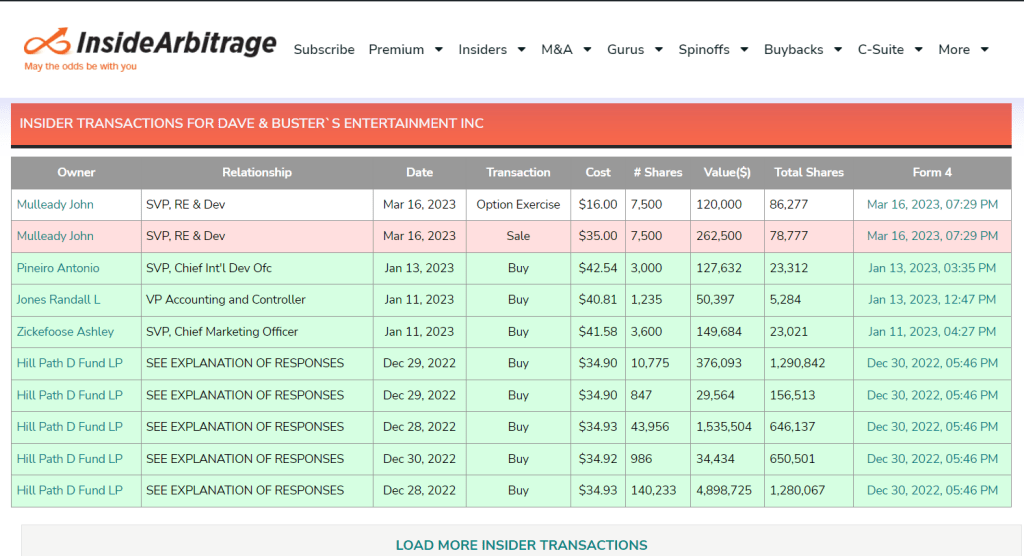The image size is (1024, 556).
Task: Open Zickefoose Ashley owner link
Action: tap(65, 332)
